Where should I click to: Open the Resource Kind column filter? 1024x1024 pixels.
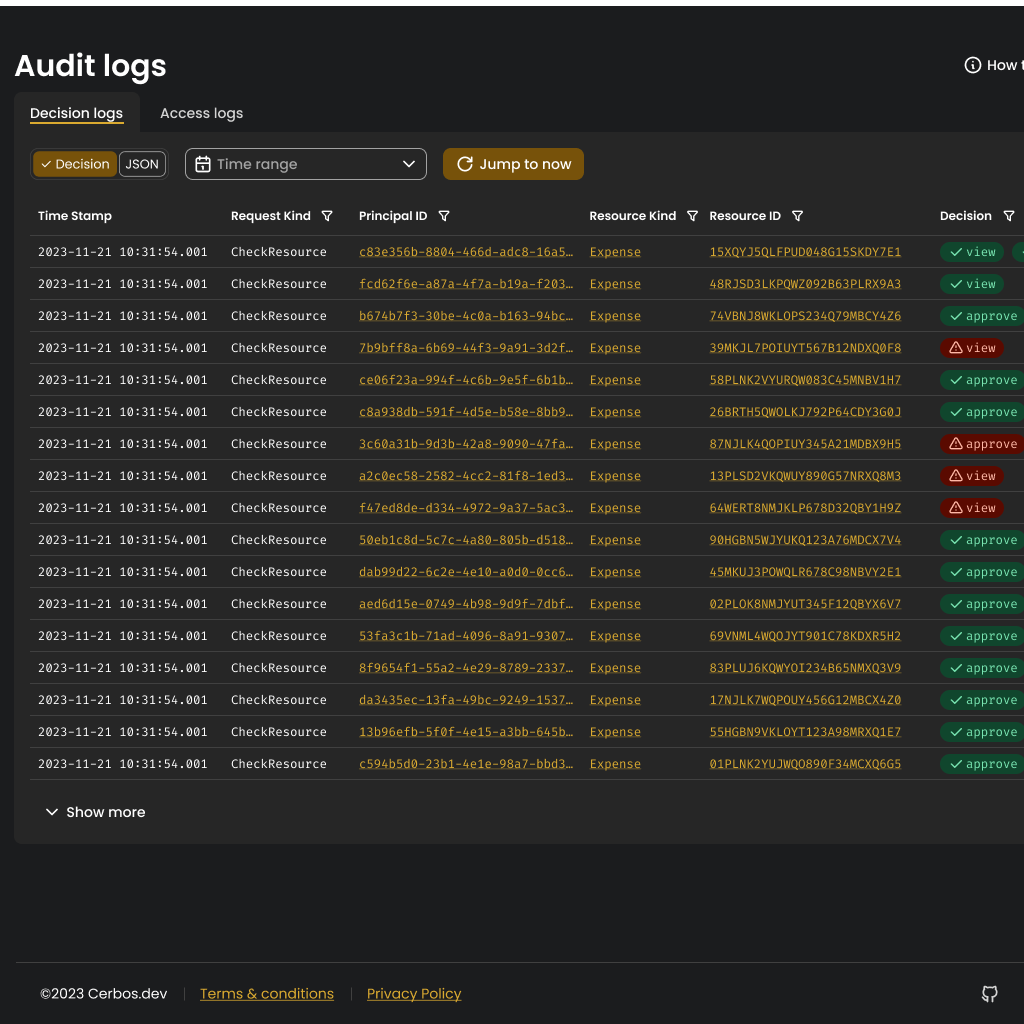pyautogui.click(x=692, y=216)
